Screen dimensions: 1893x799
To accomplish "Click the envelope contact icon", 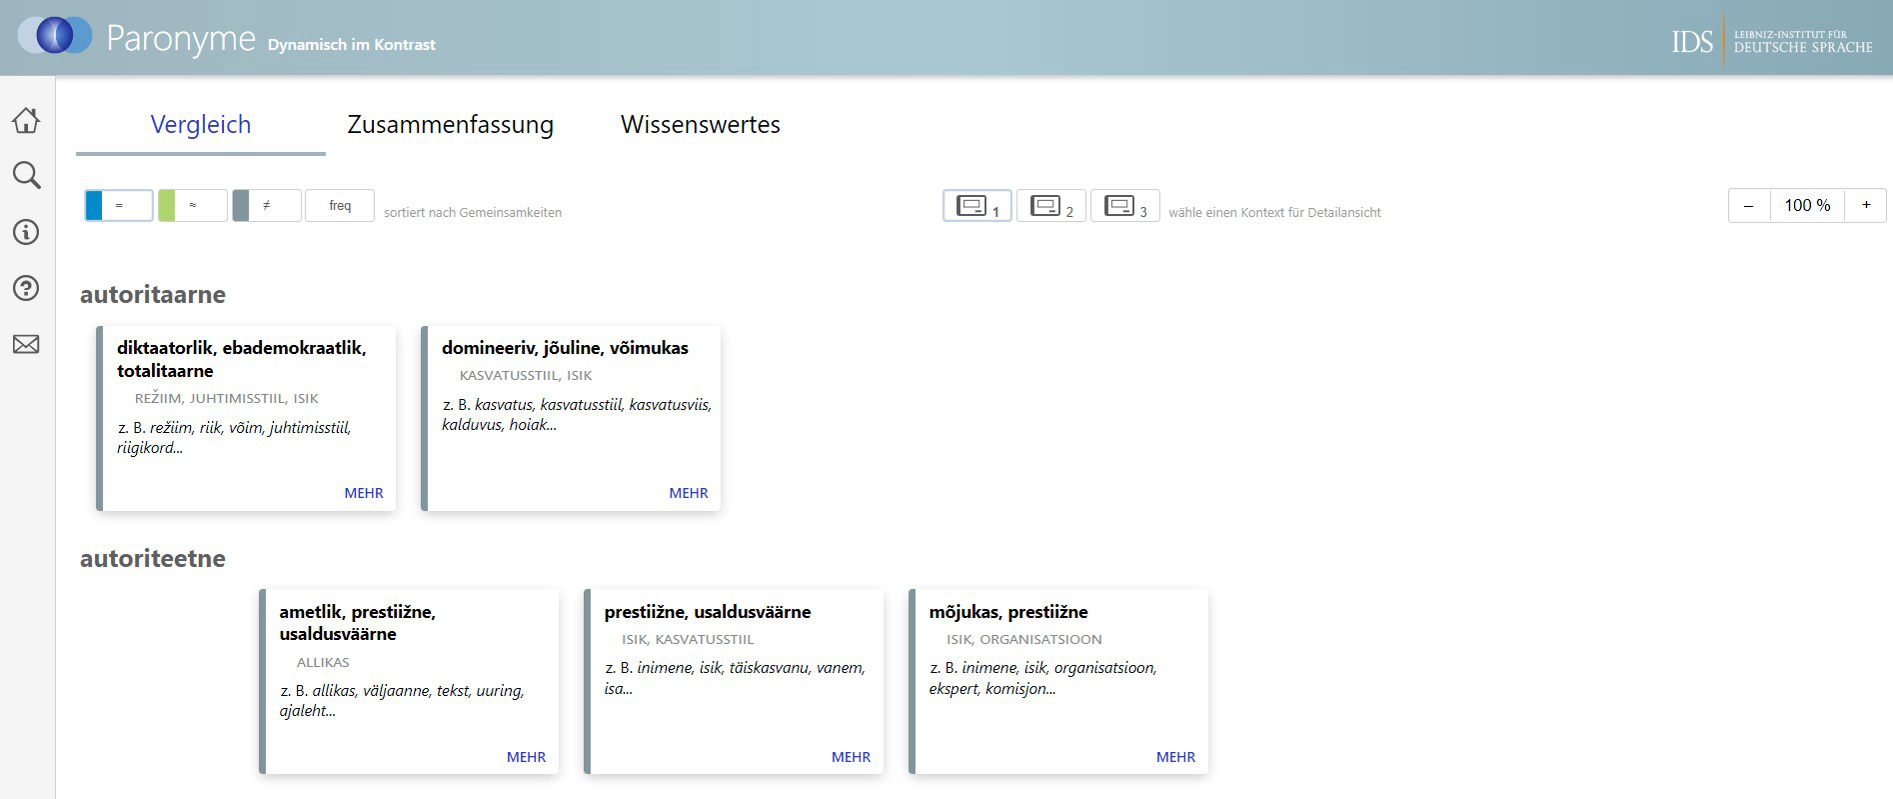I will (x=26, y=344).
